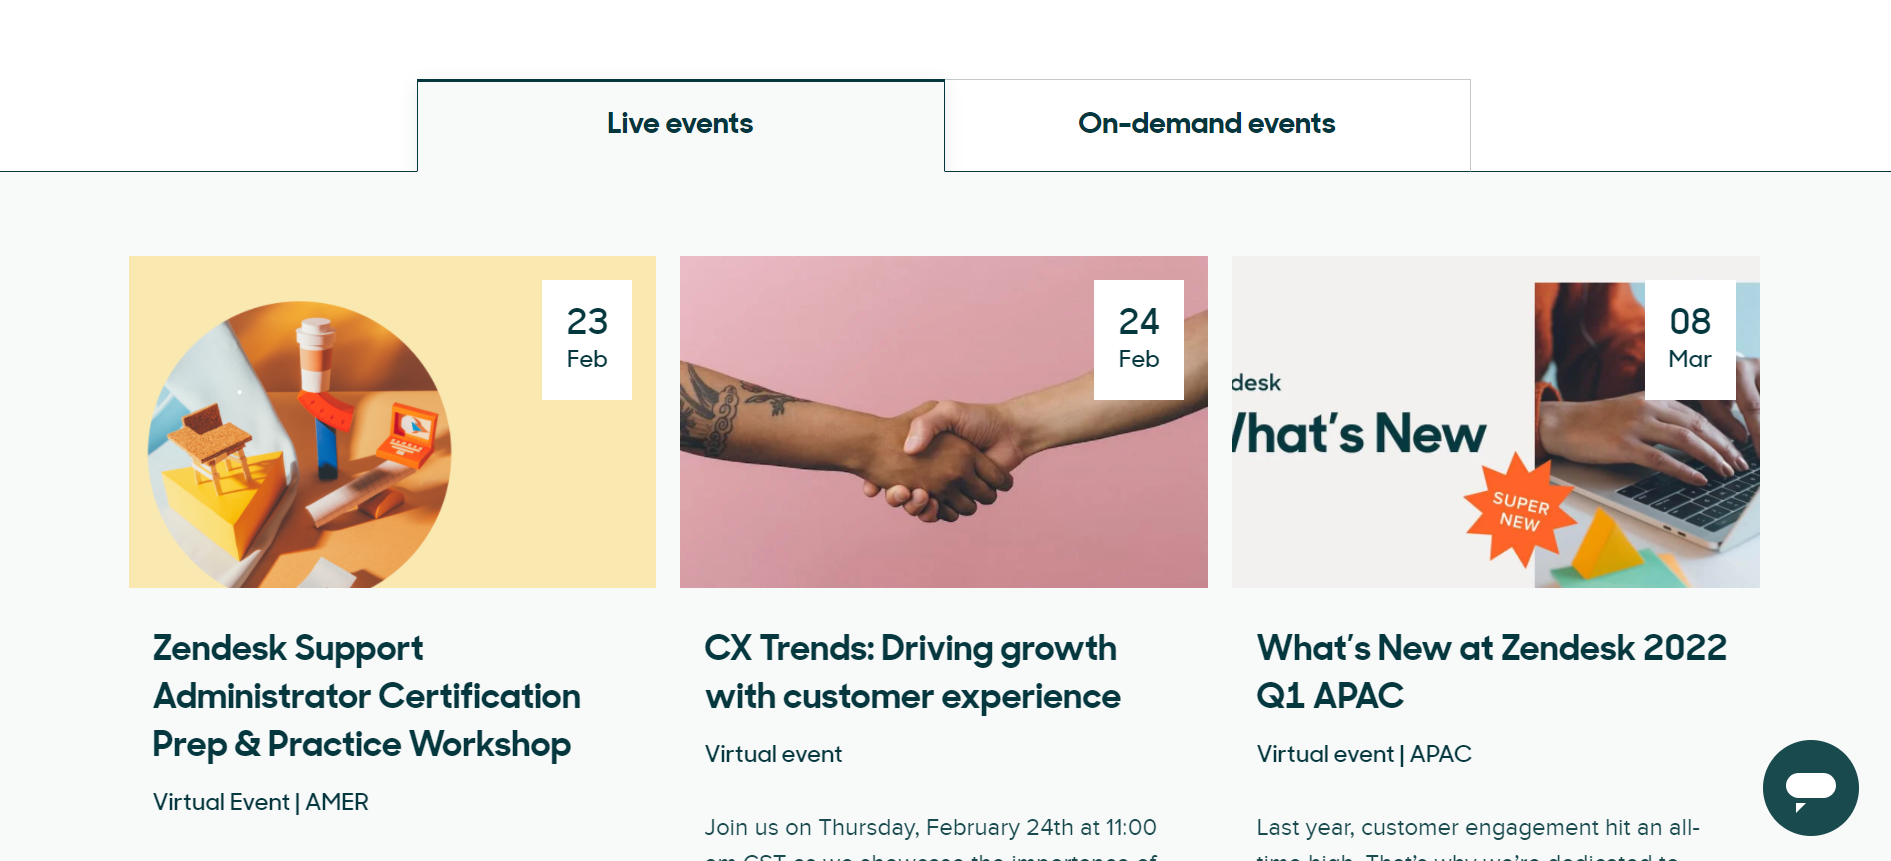This screenshot has width=1891, height=861.
Task: Click the 08 Mar date badge
Action: (1690, 340)
